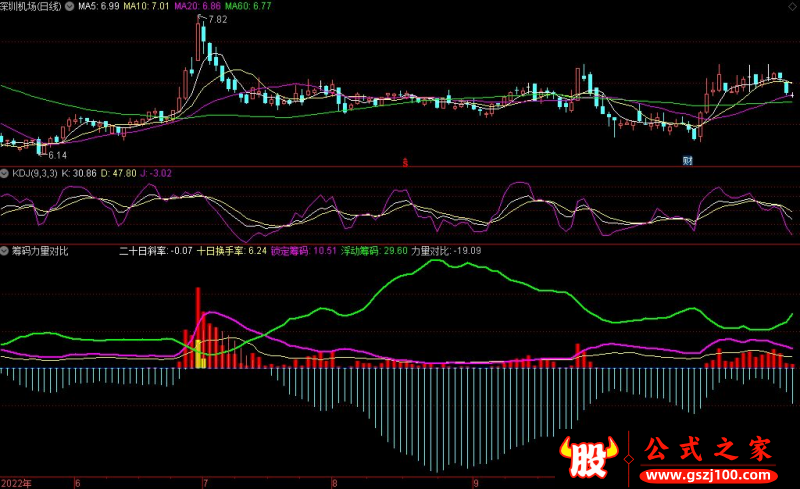Screen dimensions: 800x489
Task: Click the 锁定筹码: 10.51 value
Action: coord(304,251)
